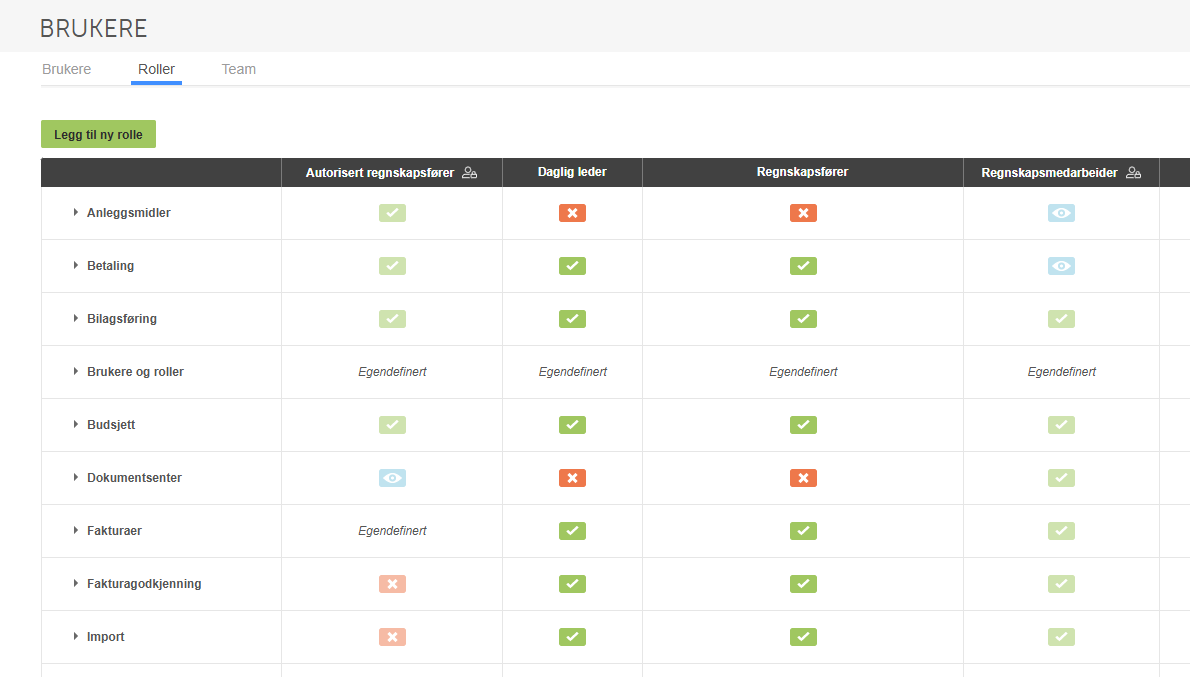Toggle Bilagsføring check for Daglig leder

tap(572, 319)
